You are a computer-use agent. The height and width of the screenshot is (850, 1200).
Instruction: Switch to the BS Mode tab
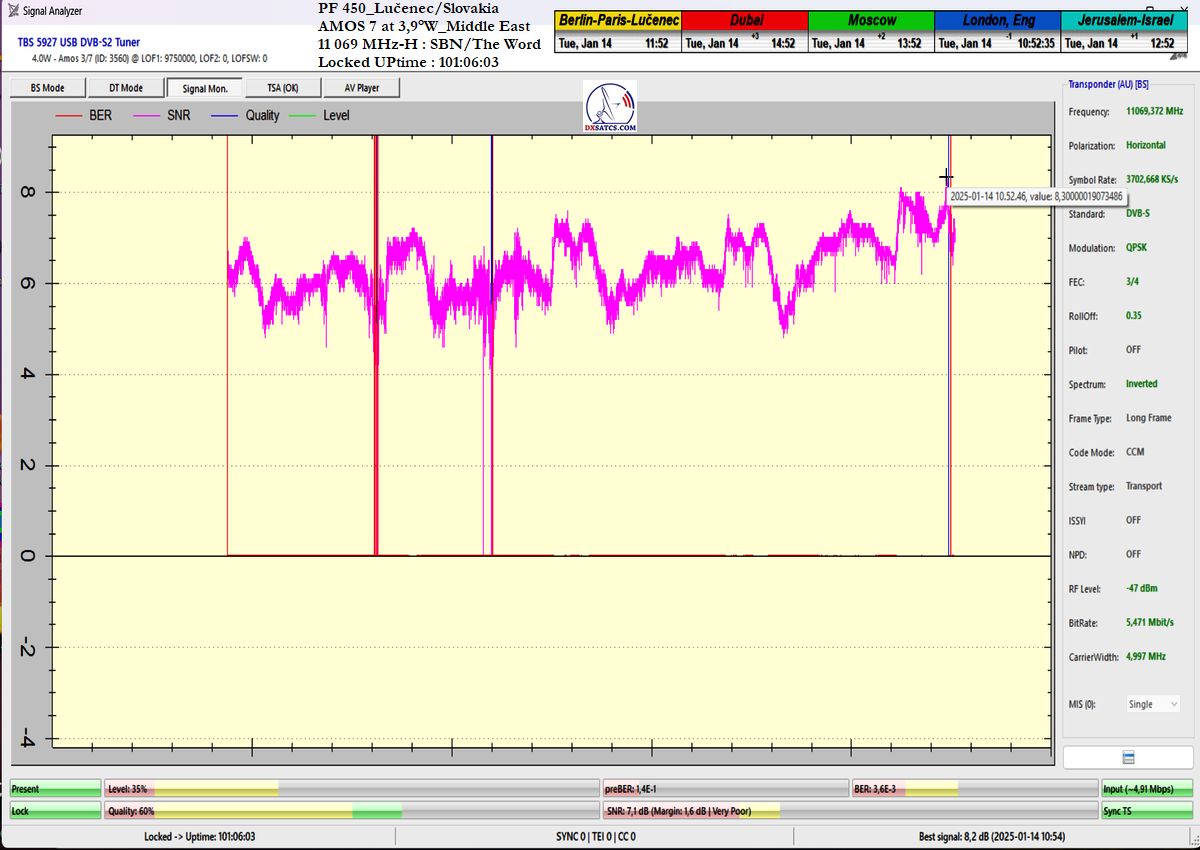coord(47,88)
